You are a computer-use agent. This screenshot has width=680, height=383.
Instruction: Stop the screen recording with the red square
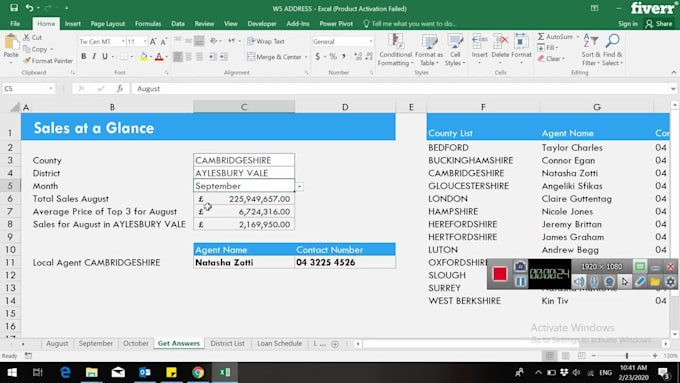[x=500, y=274]
